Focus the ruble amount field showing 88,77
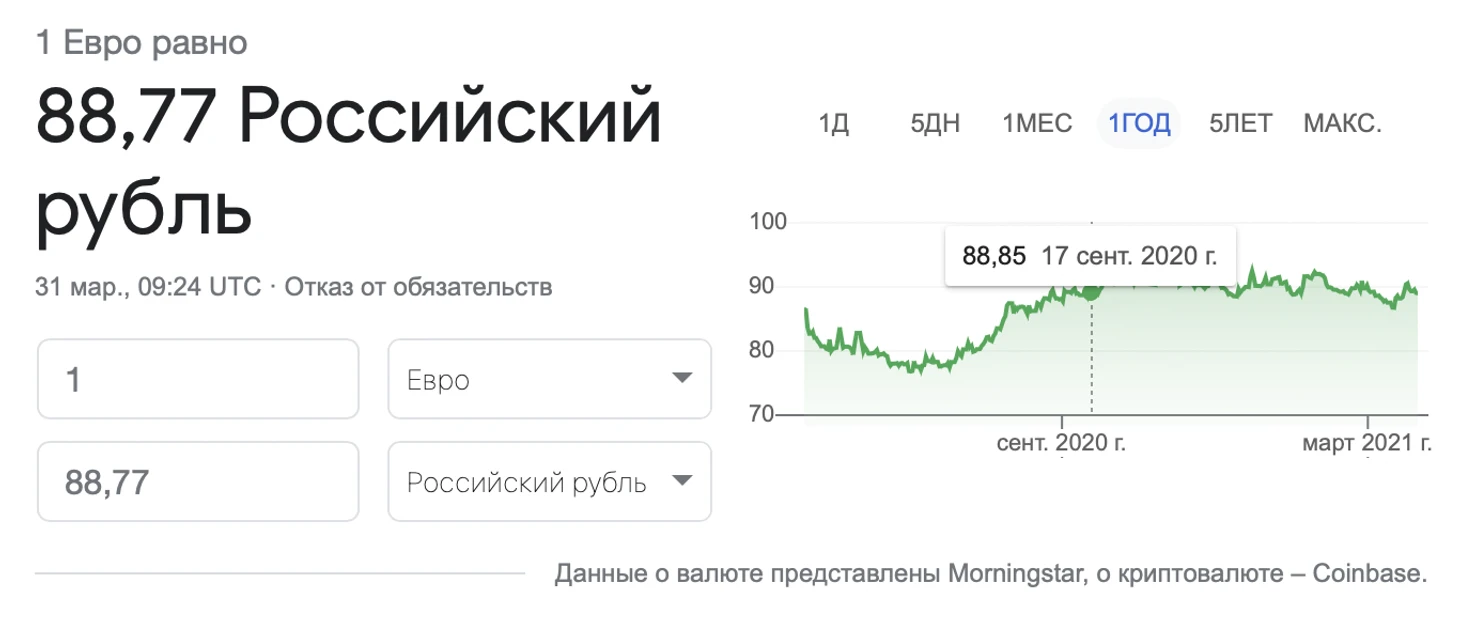Viewport: 1460px width, 620px height. coord(198,482)
